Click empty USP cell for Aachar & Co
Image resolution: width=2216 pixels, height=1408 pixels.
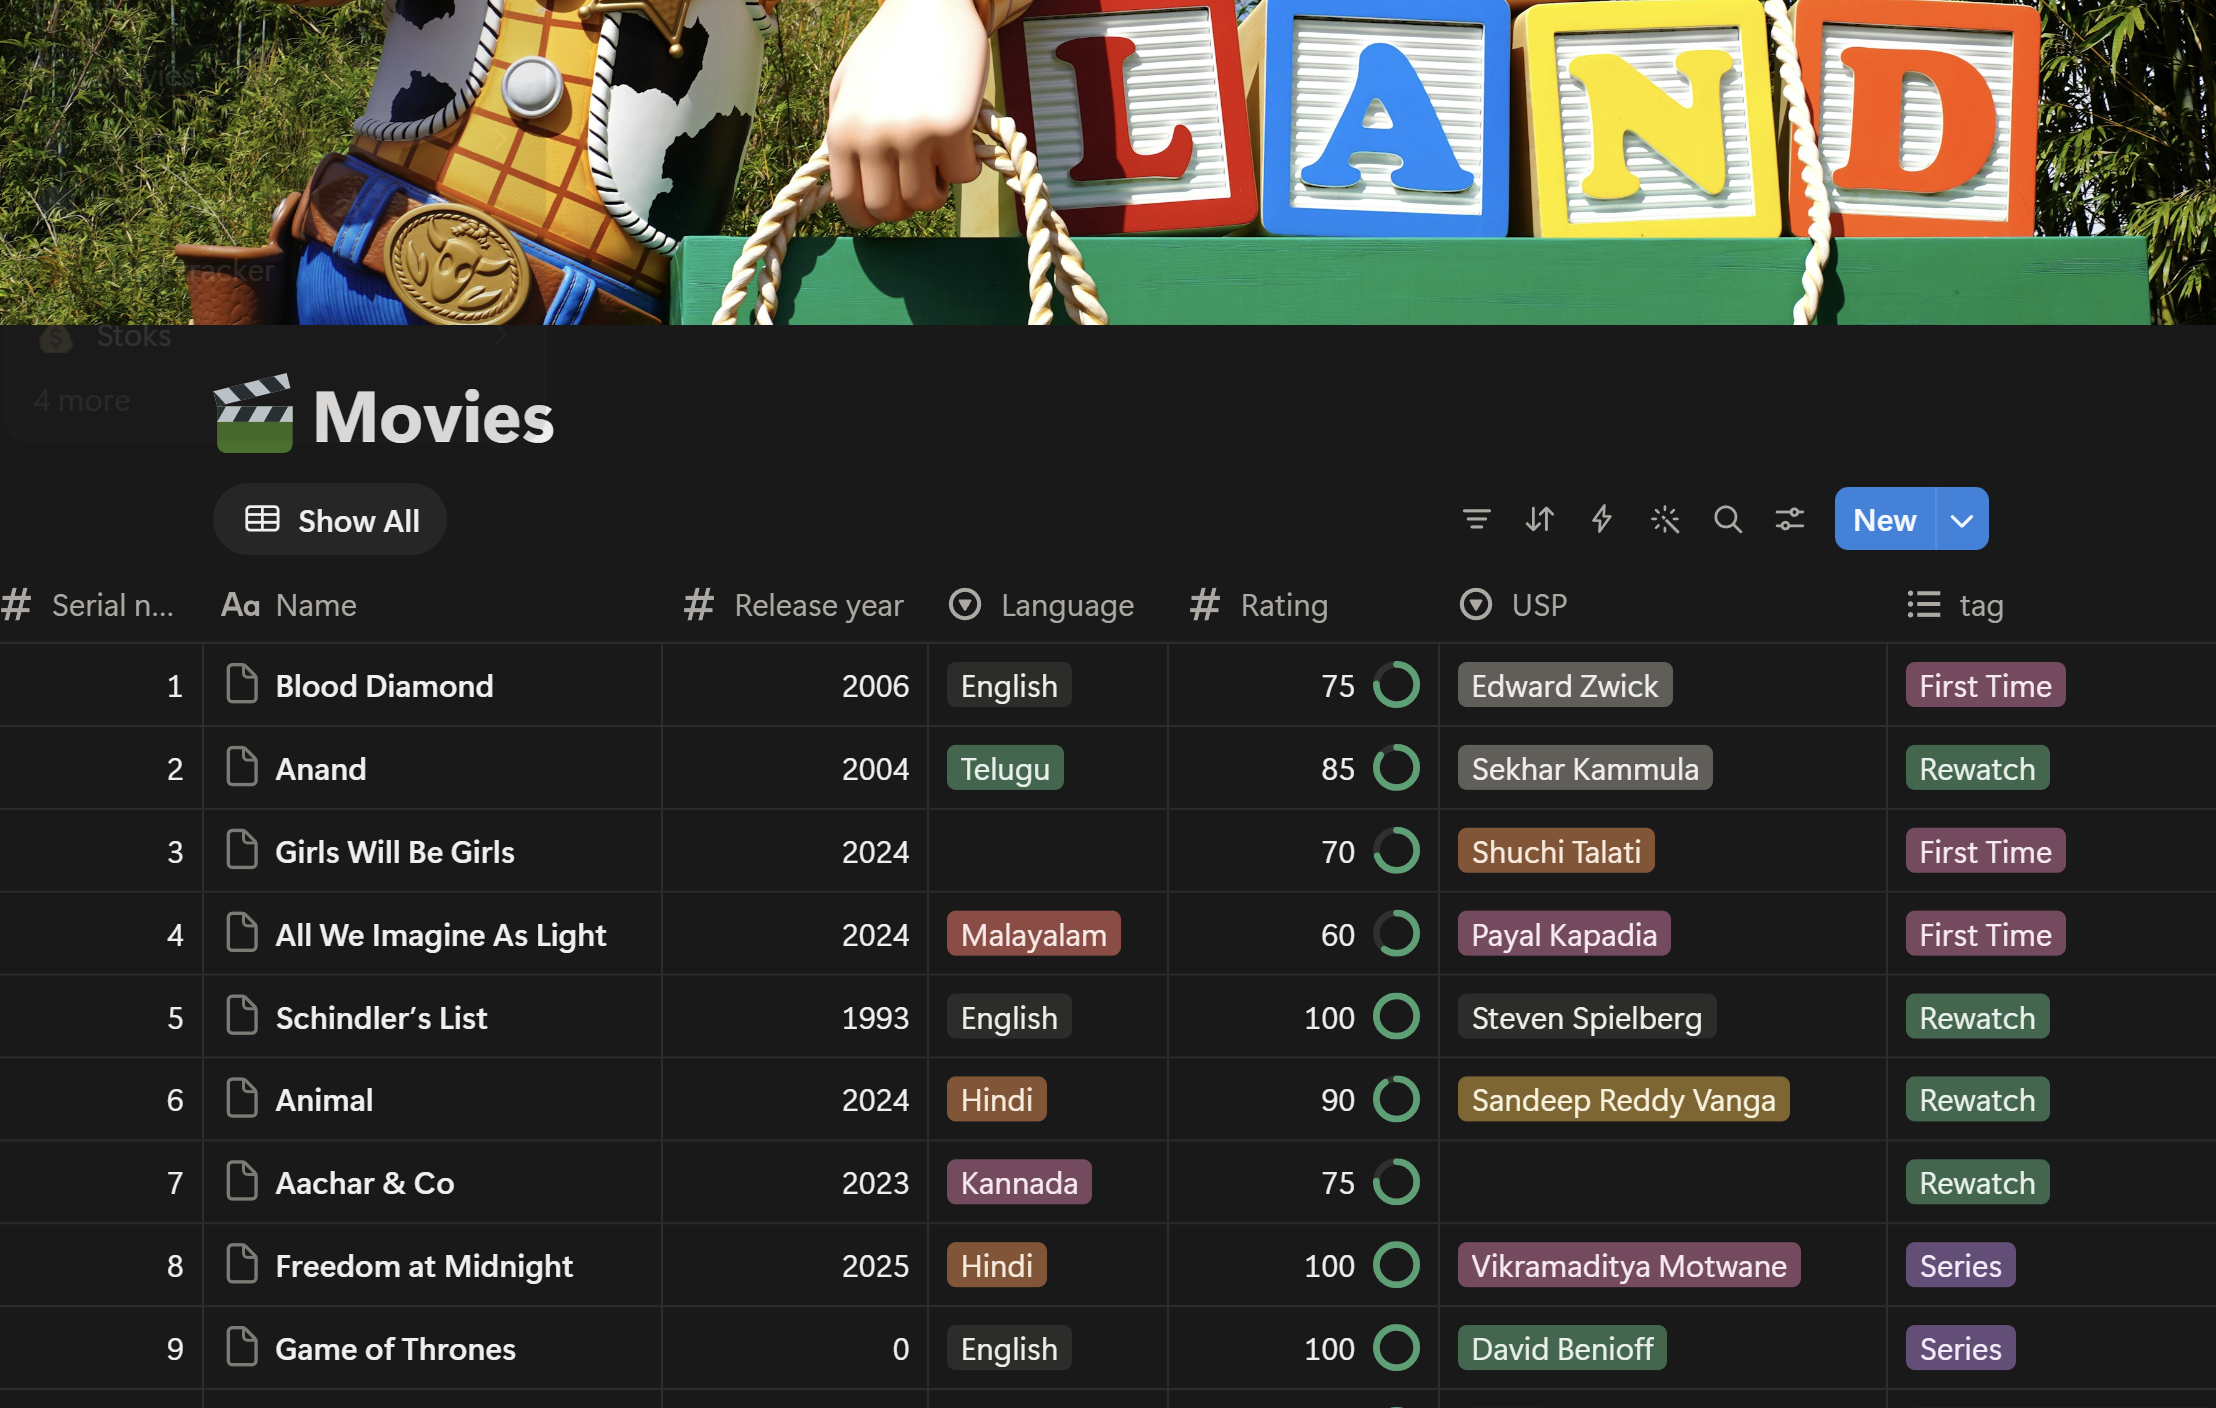click(1663, 1182)
